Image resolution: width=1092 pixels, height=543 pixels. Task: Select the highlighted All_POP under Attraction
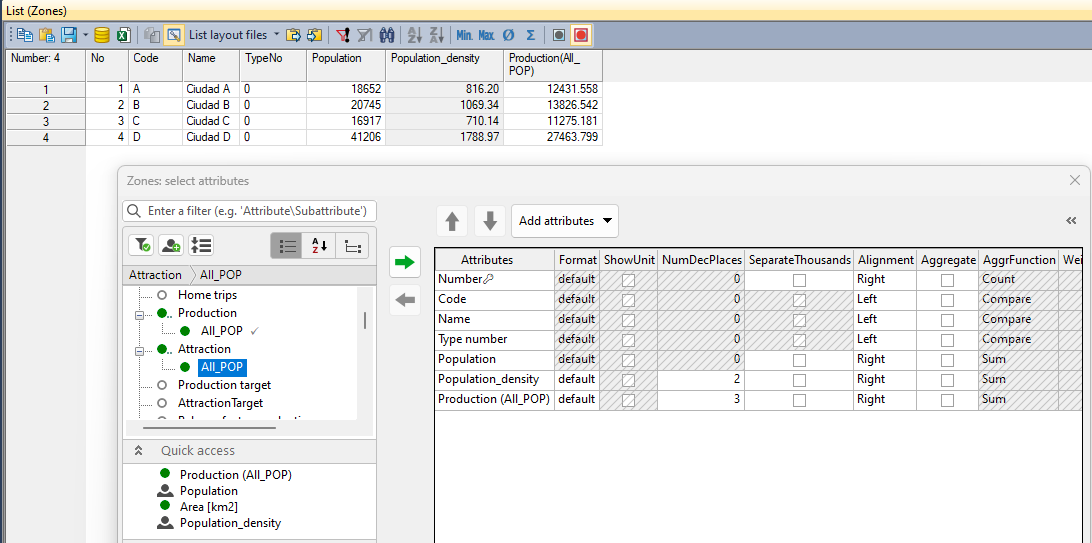click(222, 367)
